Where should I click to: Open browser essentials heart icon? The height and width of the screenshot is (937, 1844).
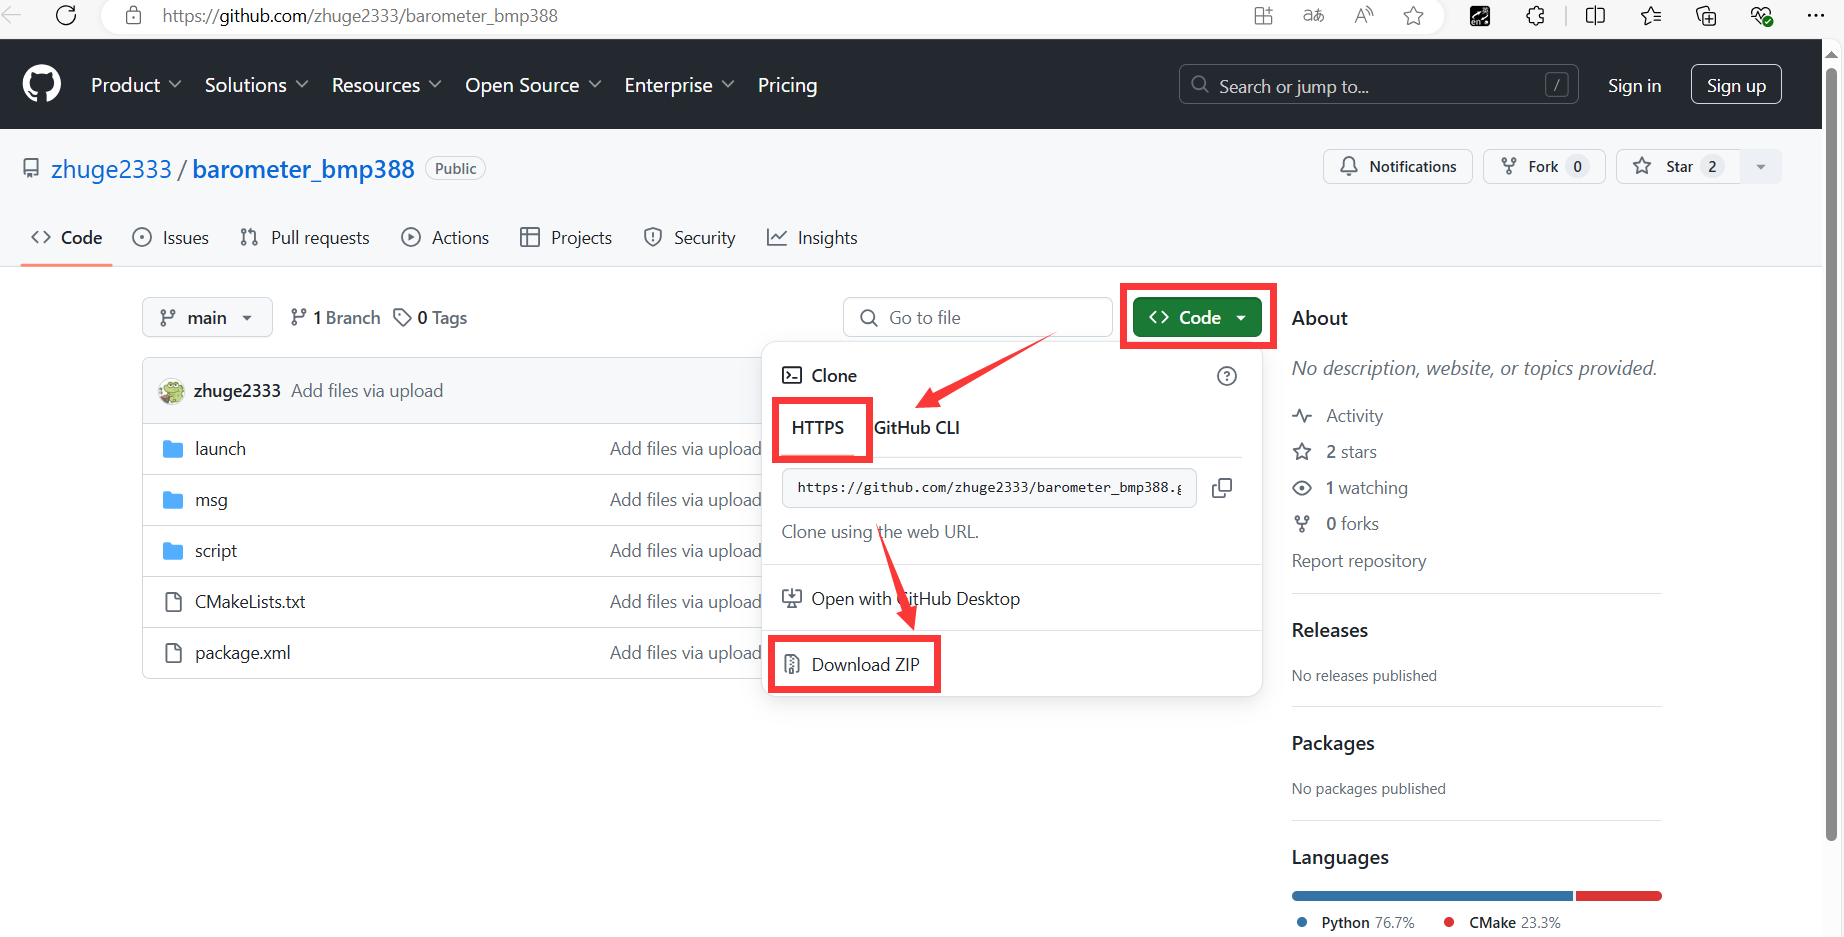[x=1761, y=15]
